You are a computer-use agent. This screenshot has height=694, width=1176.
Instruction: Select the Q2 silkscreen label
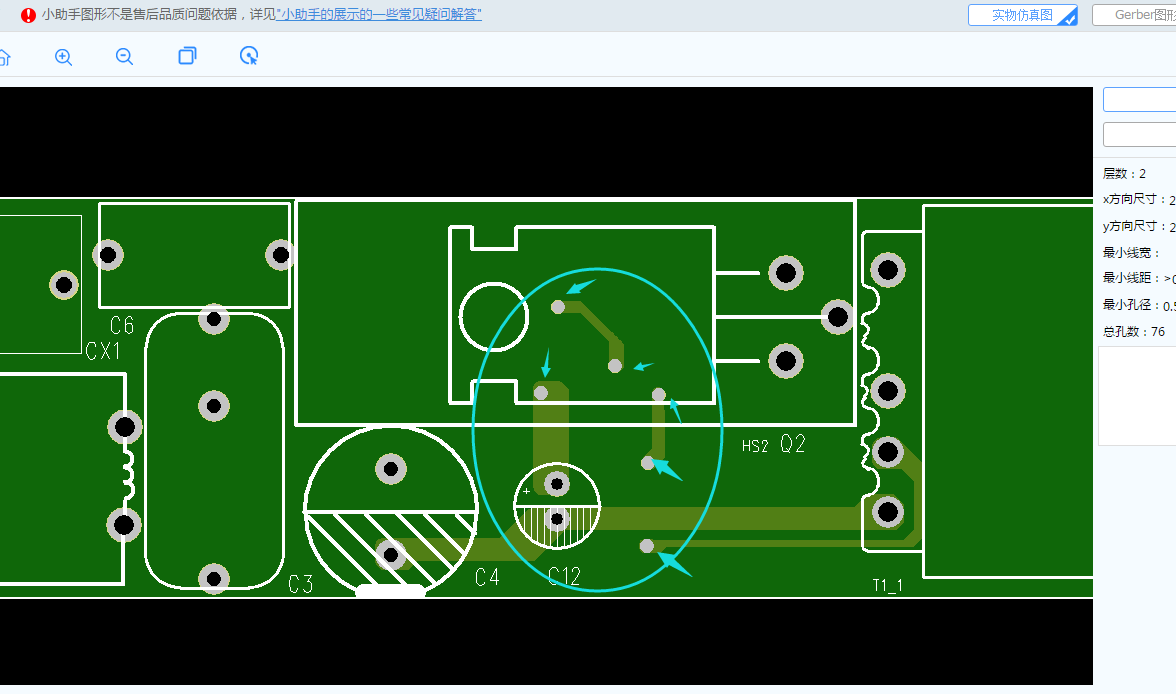[793, 445]
